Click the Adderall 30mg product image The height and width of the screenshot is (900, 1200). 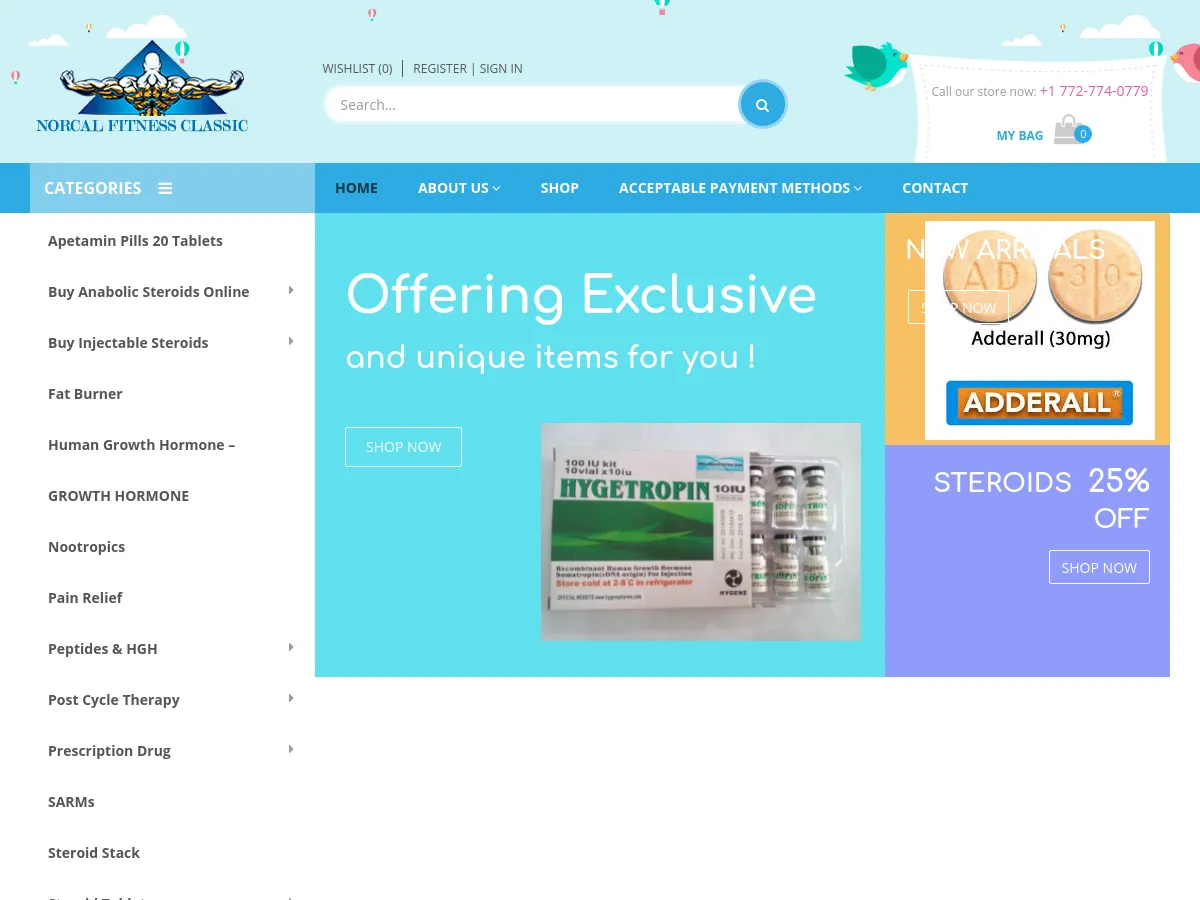click(1040, 331)
